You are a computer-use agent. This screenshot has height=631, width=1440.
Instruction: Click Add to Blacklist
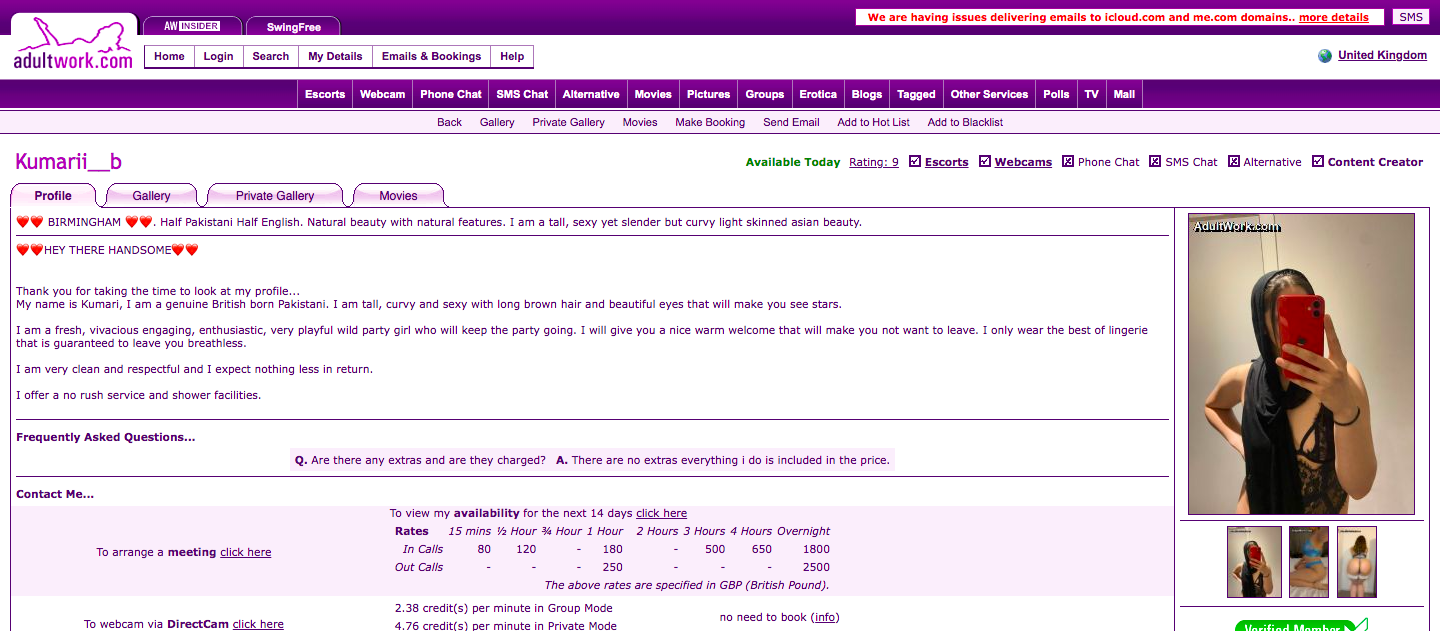pos(965,122)
